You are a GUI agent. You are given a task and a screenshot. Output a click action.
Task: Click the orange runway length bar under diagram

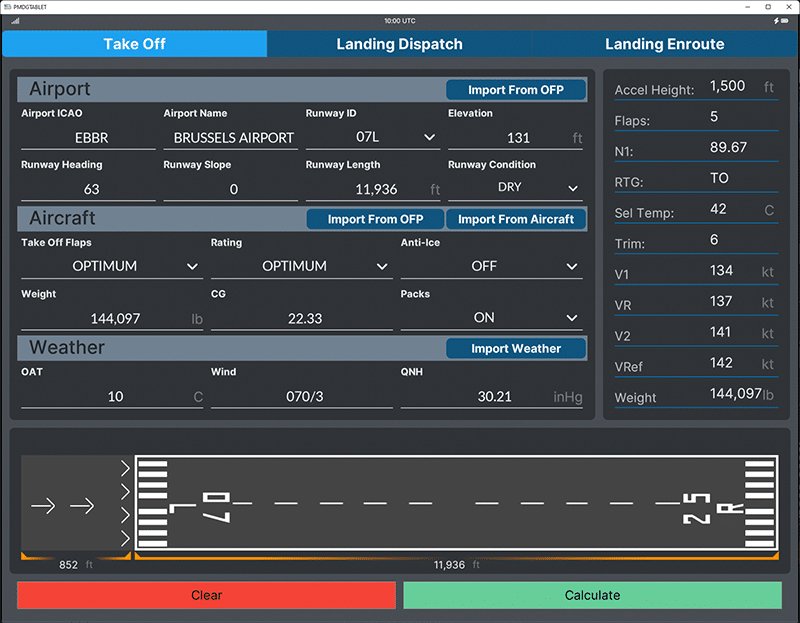click(x=456, y=555)
